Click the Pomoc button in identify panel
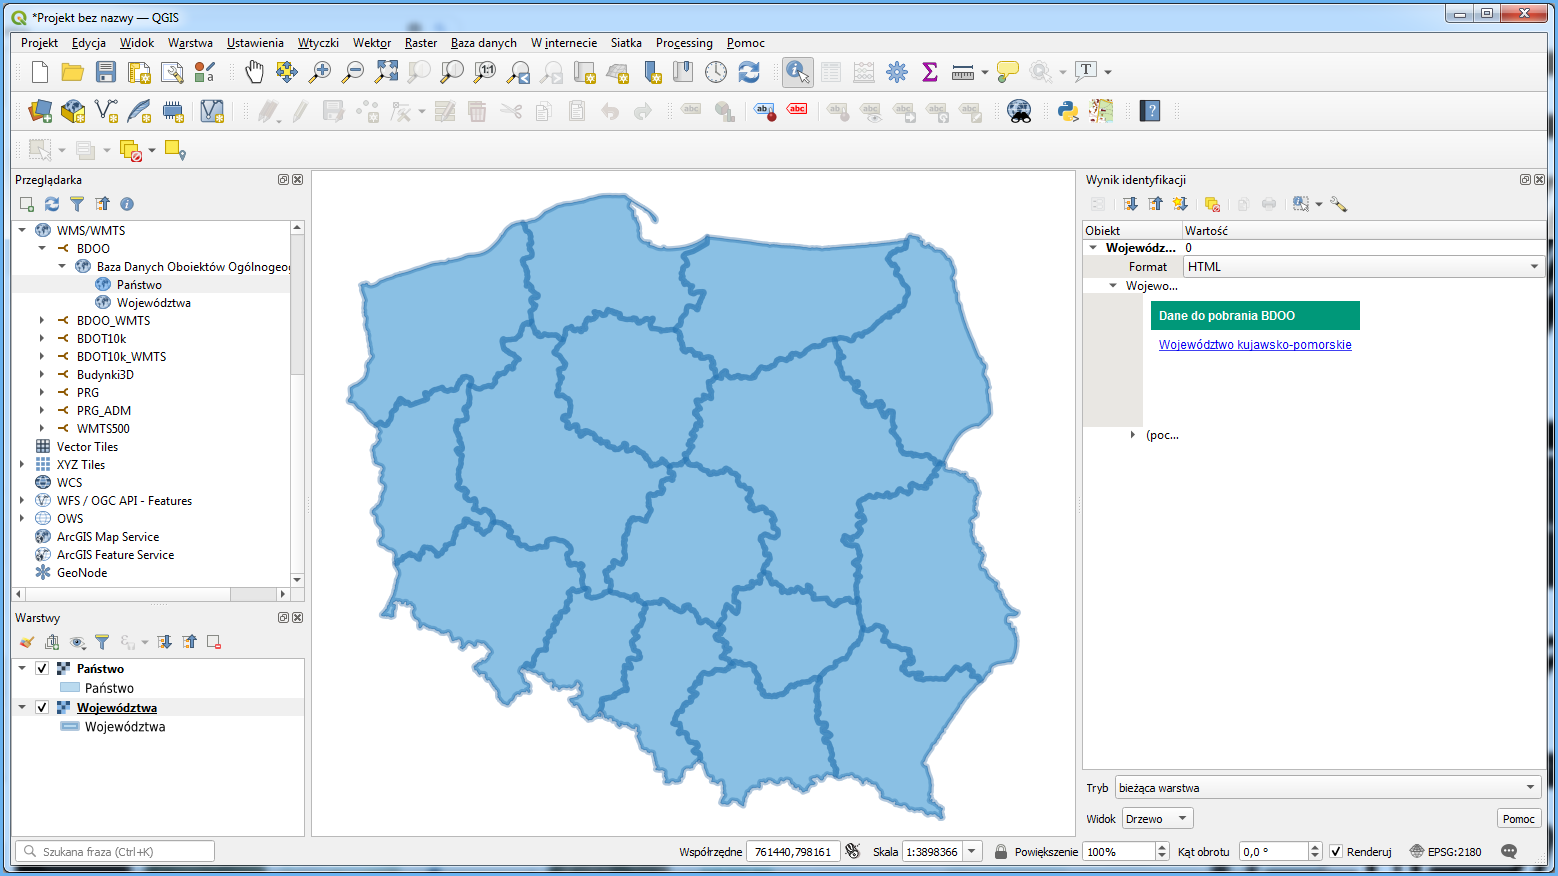Screen dimensions: 1558x876 [1518, 818]
